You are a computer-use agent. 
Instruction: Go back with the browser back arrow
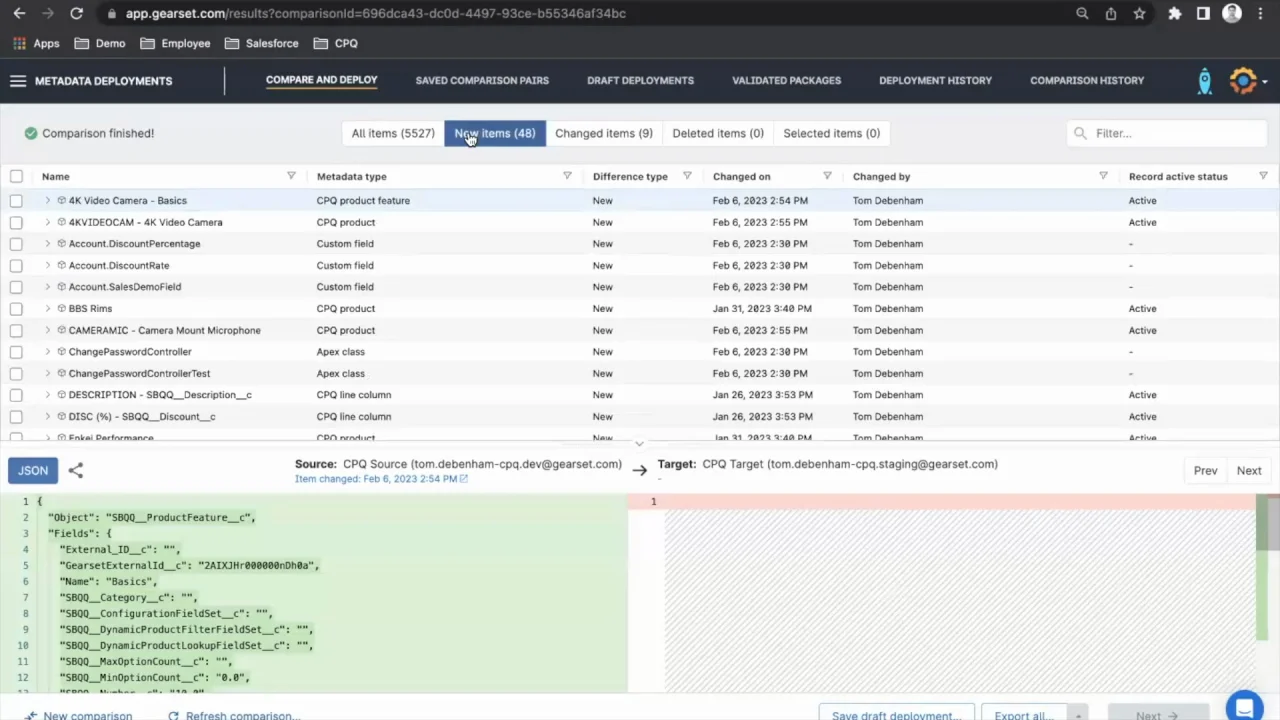click(x=19, y=13)
